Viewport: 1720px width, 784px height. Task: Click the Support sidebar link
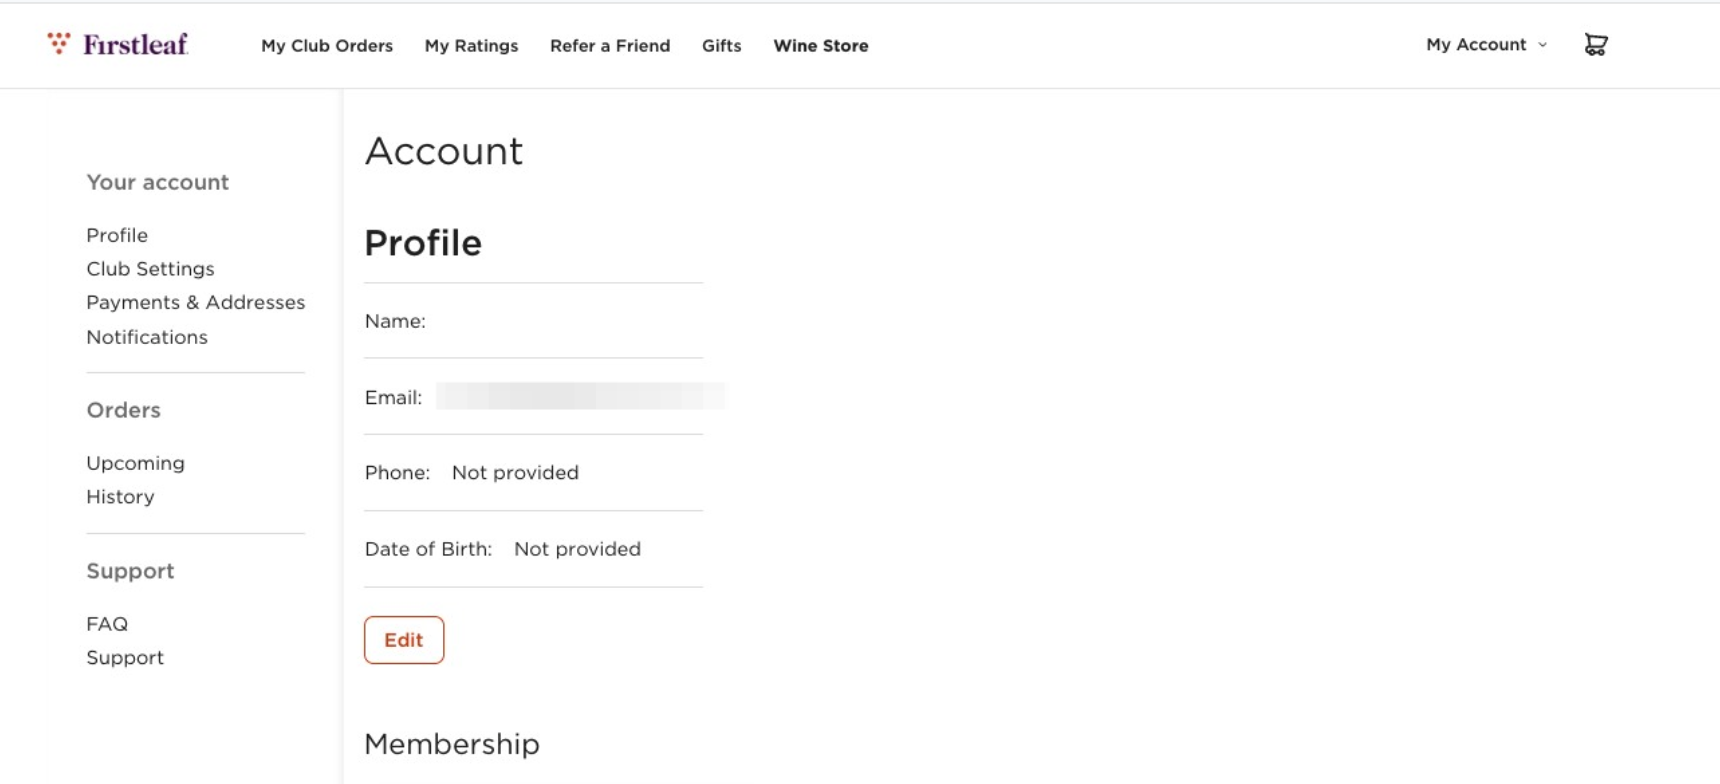(125, 658)
